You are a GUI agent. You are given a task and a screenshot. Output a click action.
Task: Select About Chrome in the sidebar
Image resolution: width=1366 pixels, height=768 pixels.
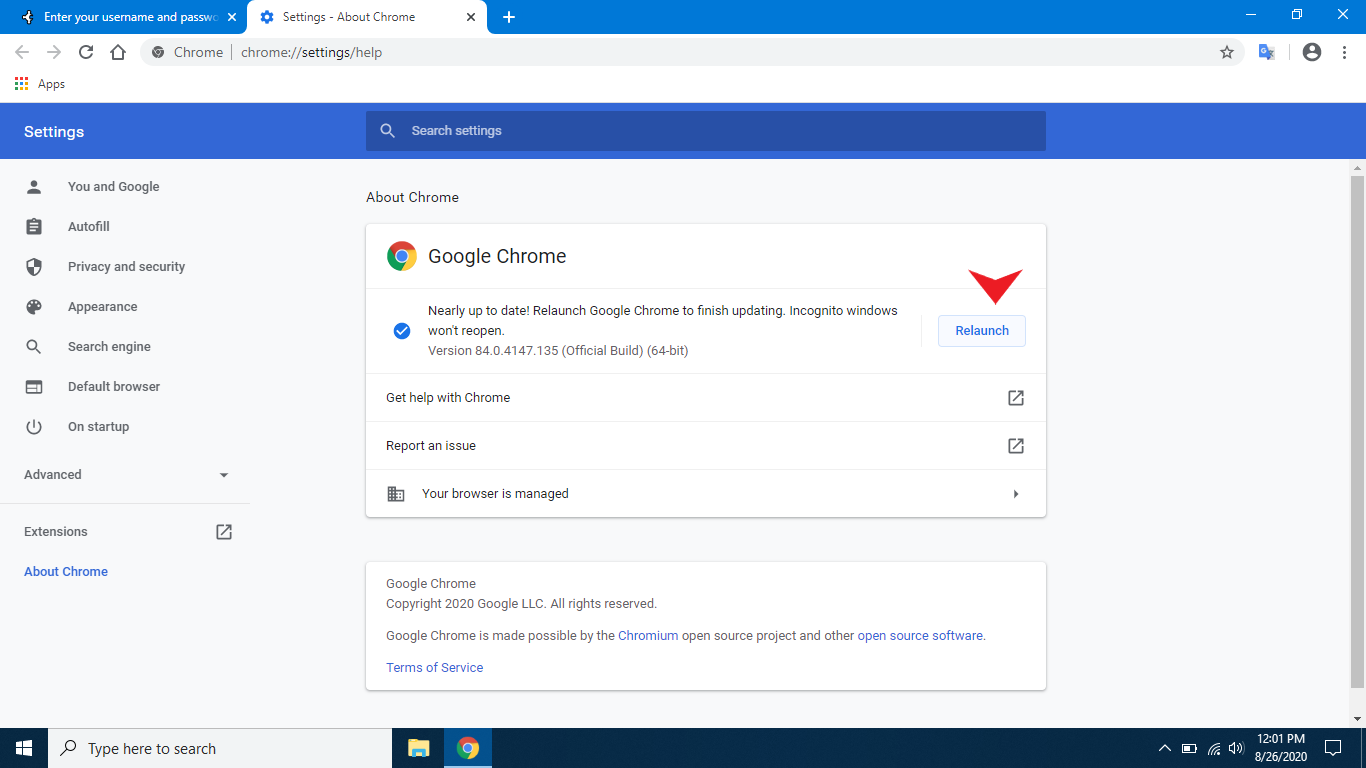[66, 572]
